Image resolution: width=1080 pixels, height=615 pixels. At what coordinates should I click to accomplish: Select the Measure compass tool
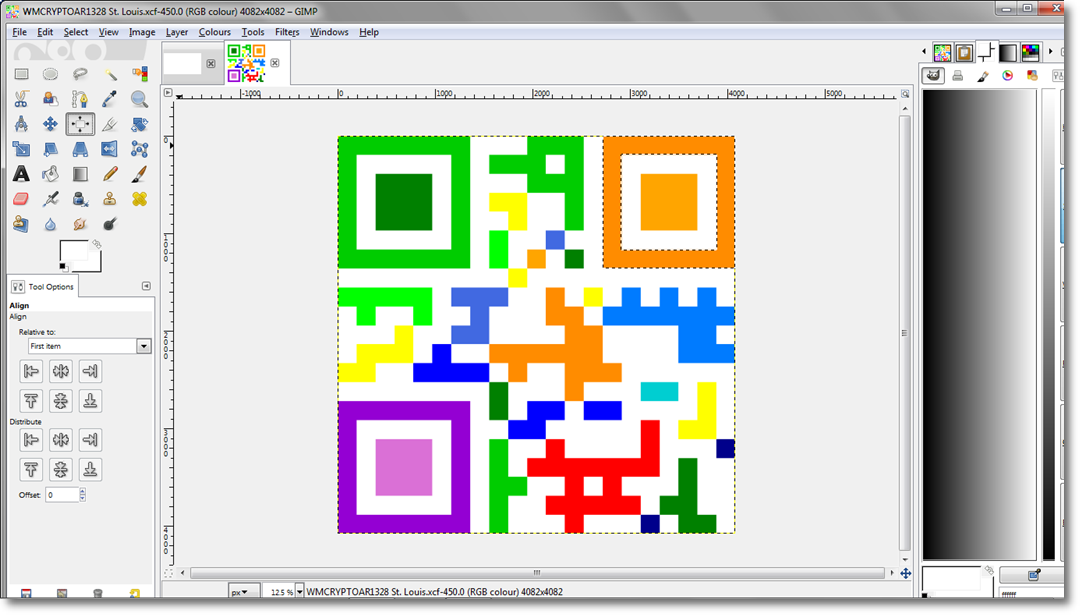coord(21,124)
